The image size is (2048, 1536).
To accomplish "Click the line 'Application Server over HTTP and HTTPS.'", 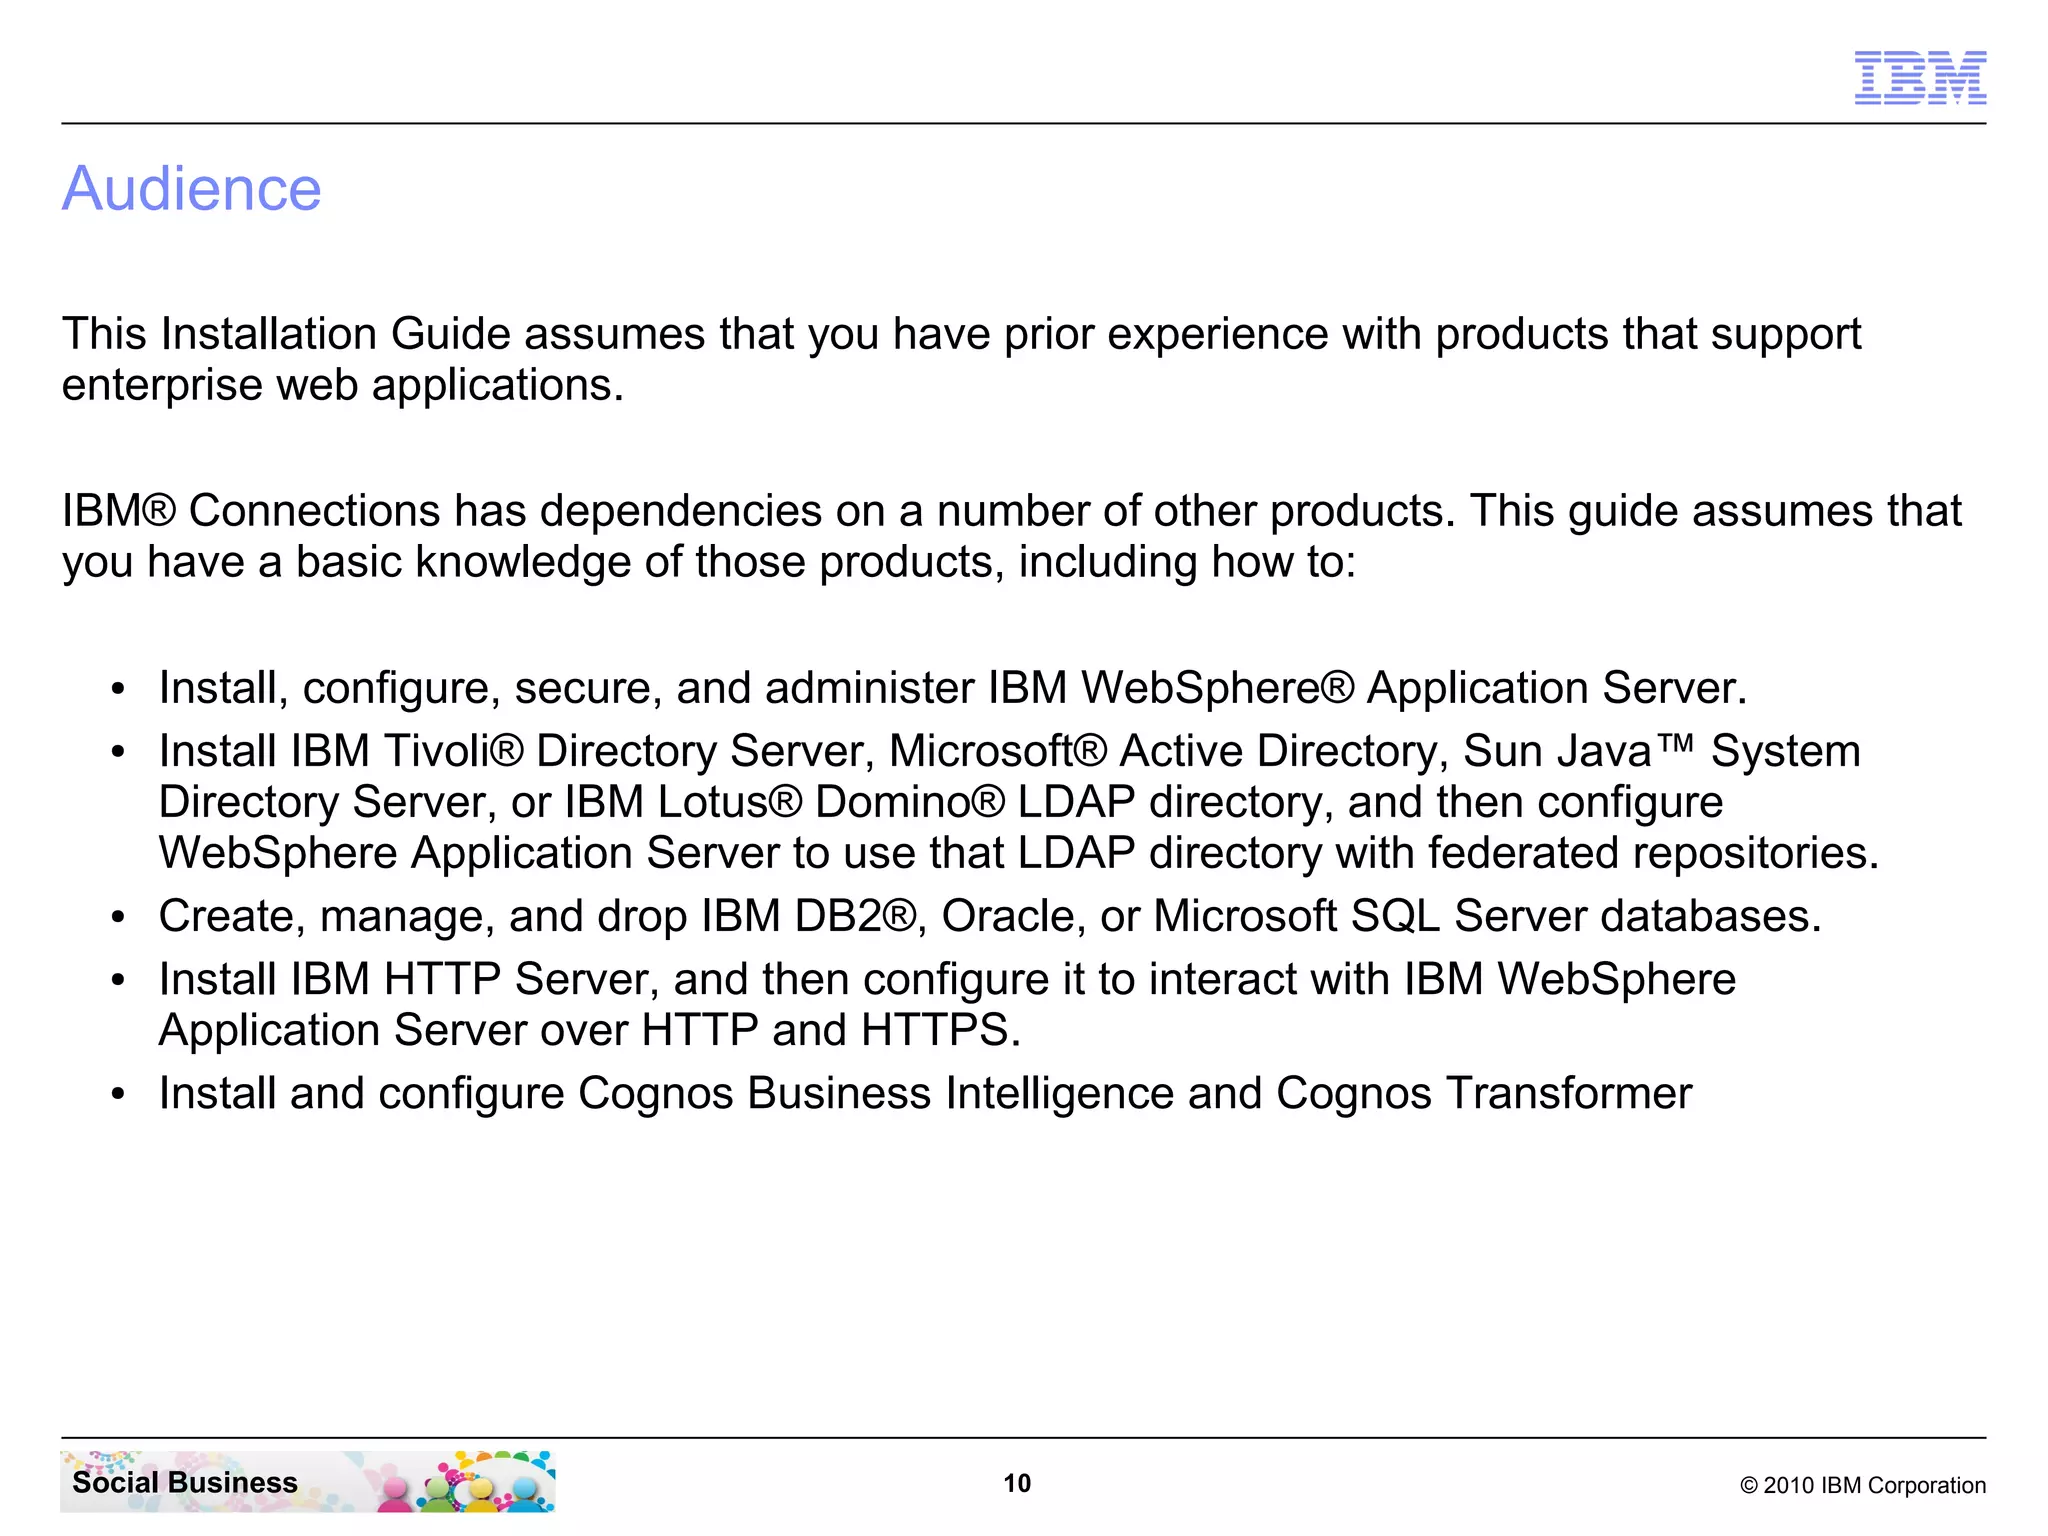I will [x=590, y=1030].
